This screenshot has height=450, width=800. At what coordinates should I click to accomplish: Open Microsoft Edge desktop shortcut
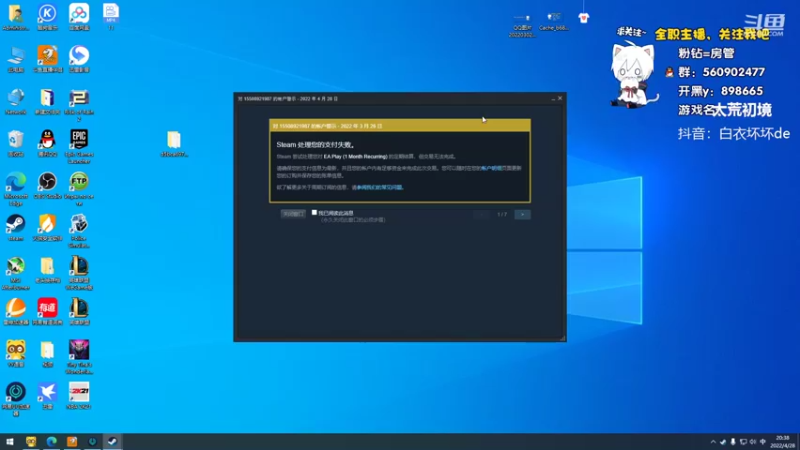[x=16, y=189]
